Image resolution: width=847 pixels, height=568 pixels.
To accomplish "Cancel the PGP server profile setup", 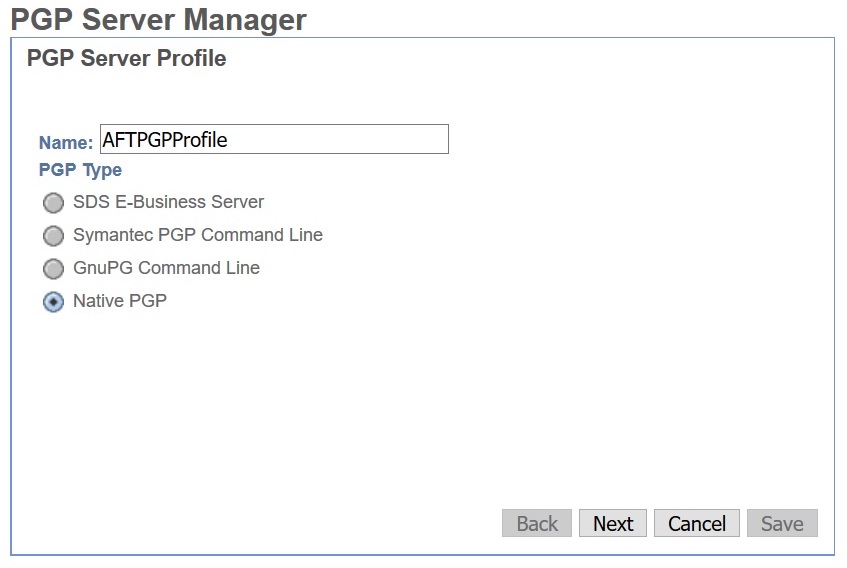I will pos(697,523).
